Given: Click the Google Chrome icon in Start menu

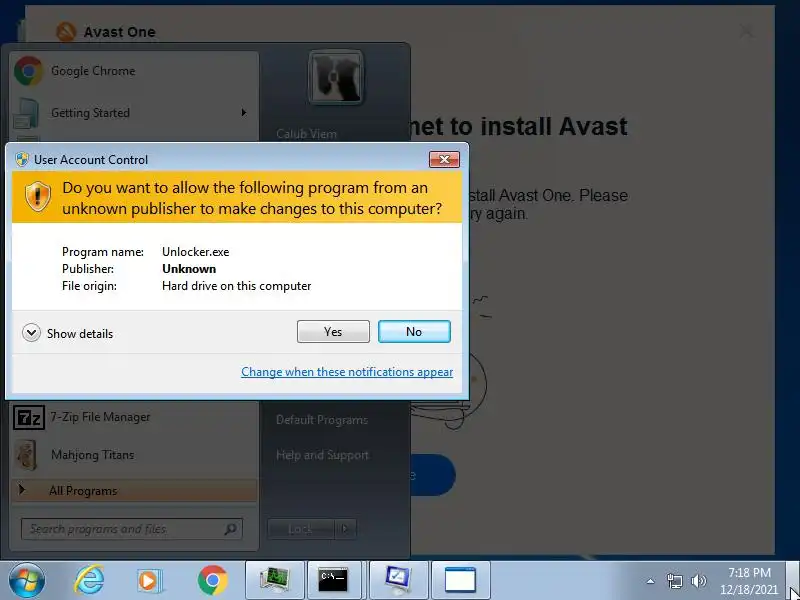Looking at the screenshot, I should click(x=29, y=71).
